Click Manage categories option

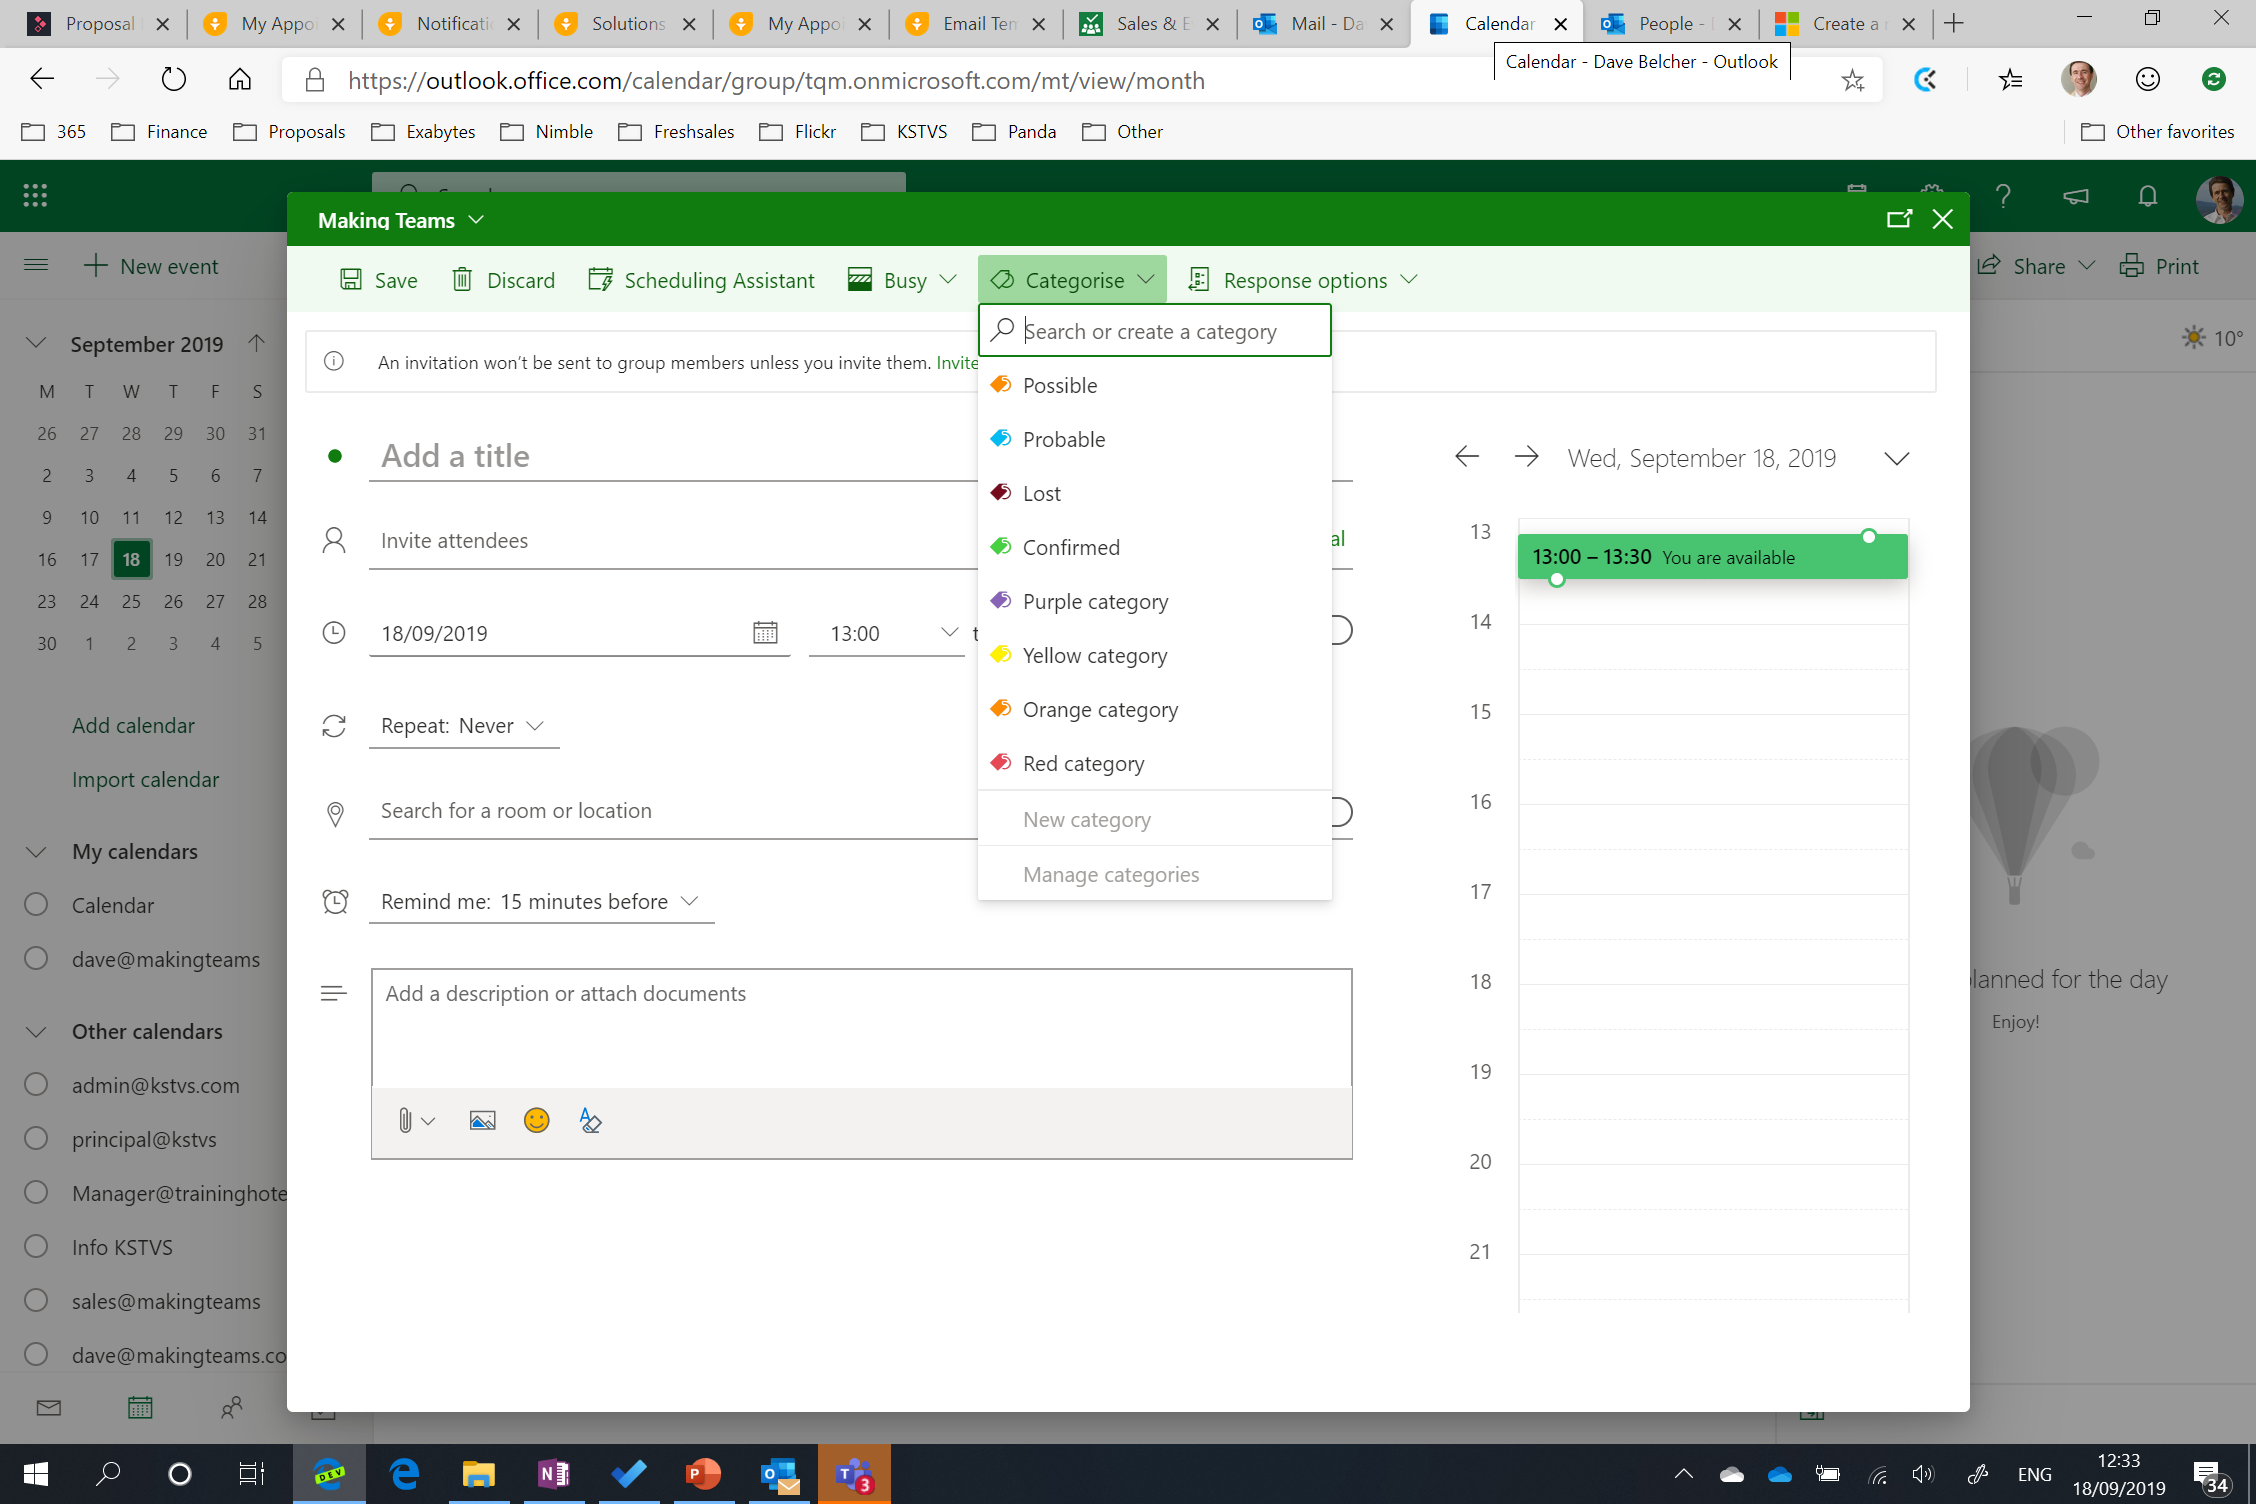(x=1111, y=873)
